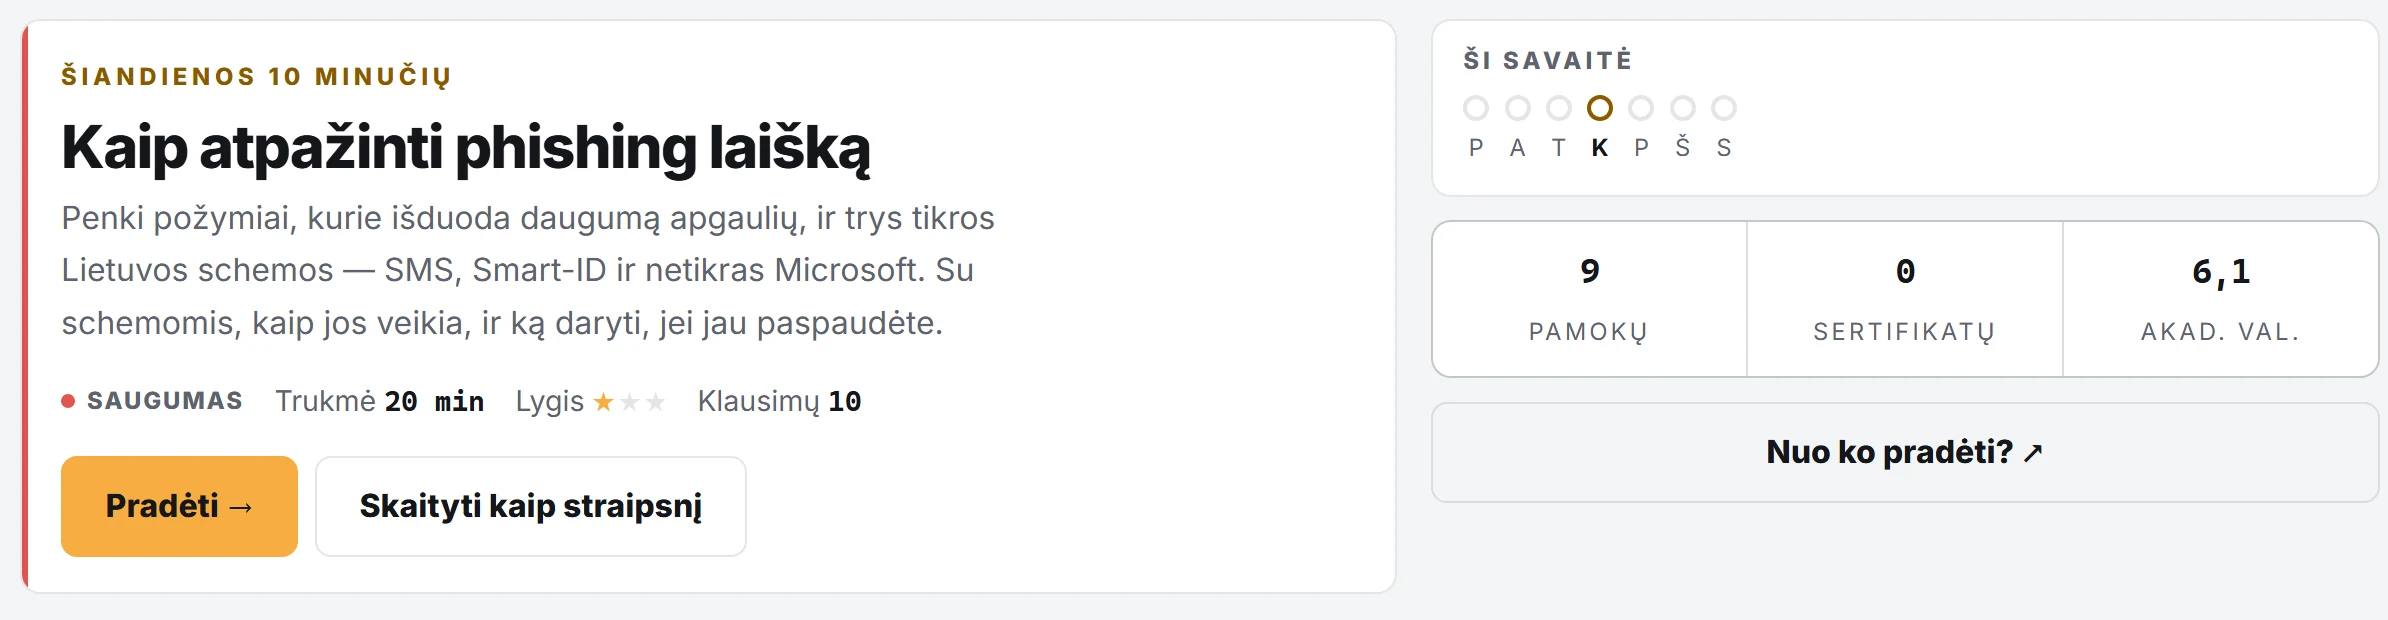2388x620 pixels.
Task: Click the red dot beside SAUGUMAS
Action: click(68, 401)
